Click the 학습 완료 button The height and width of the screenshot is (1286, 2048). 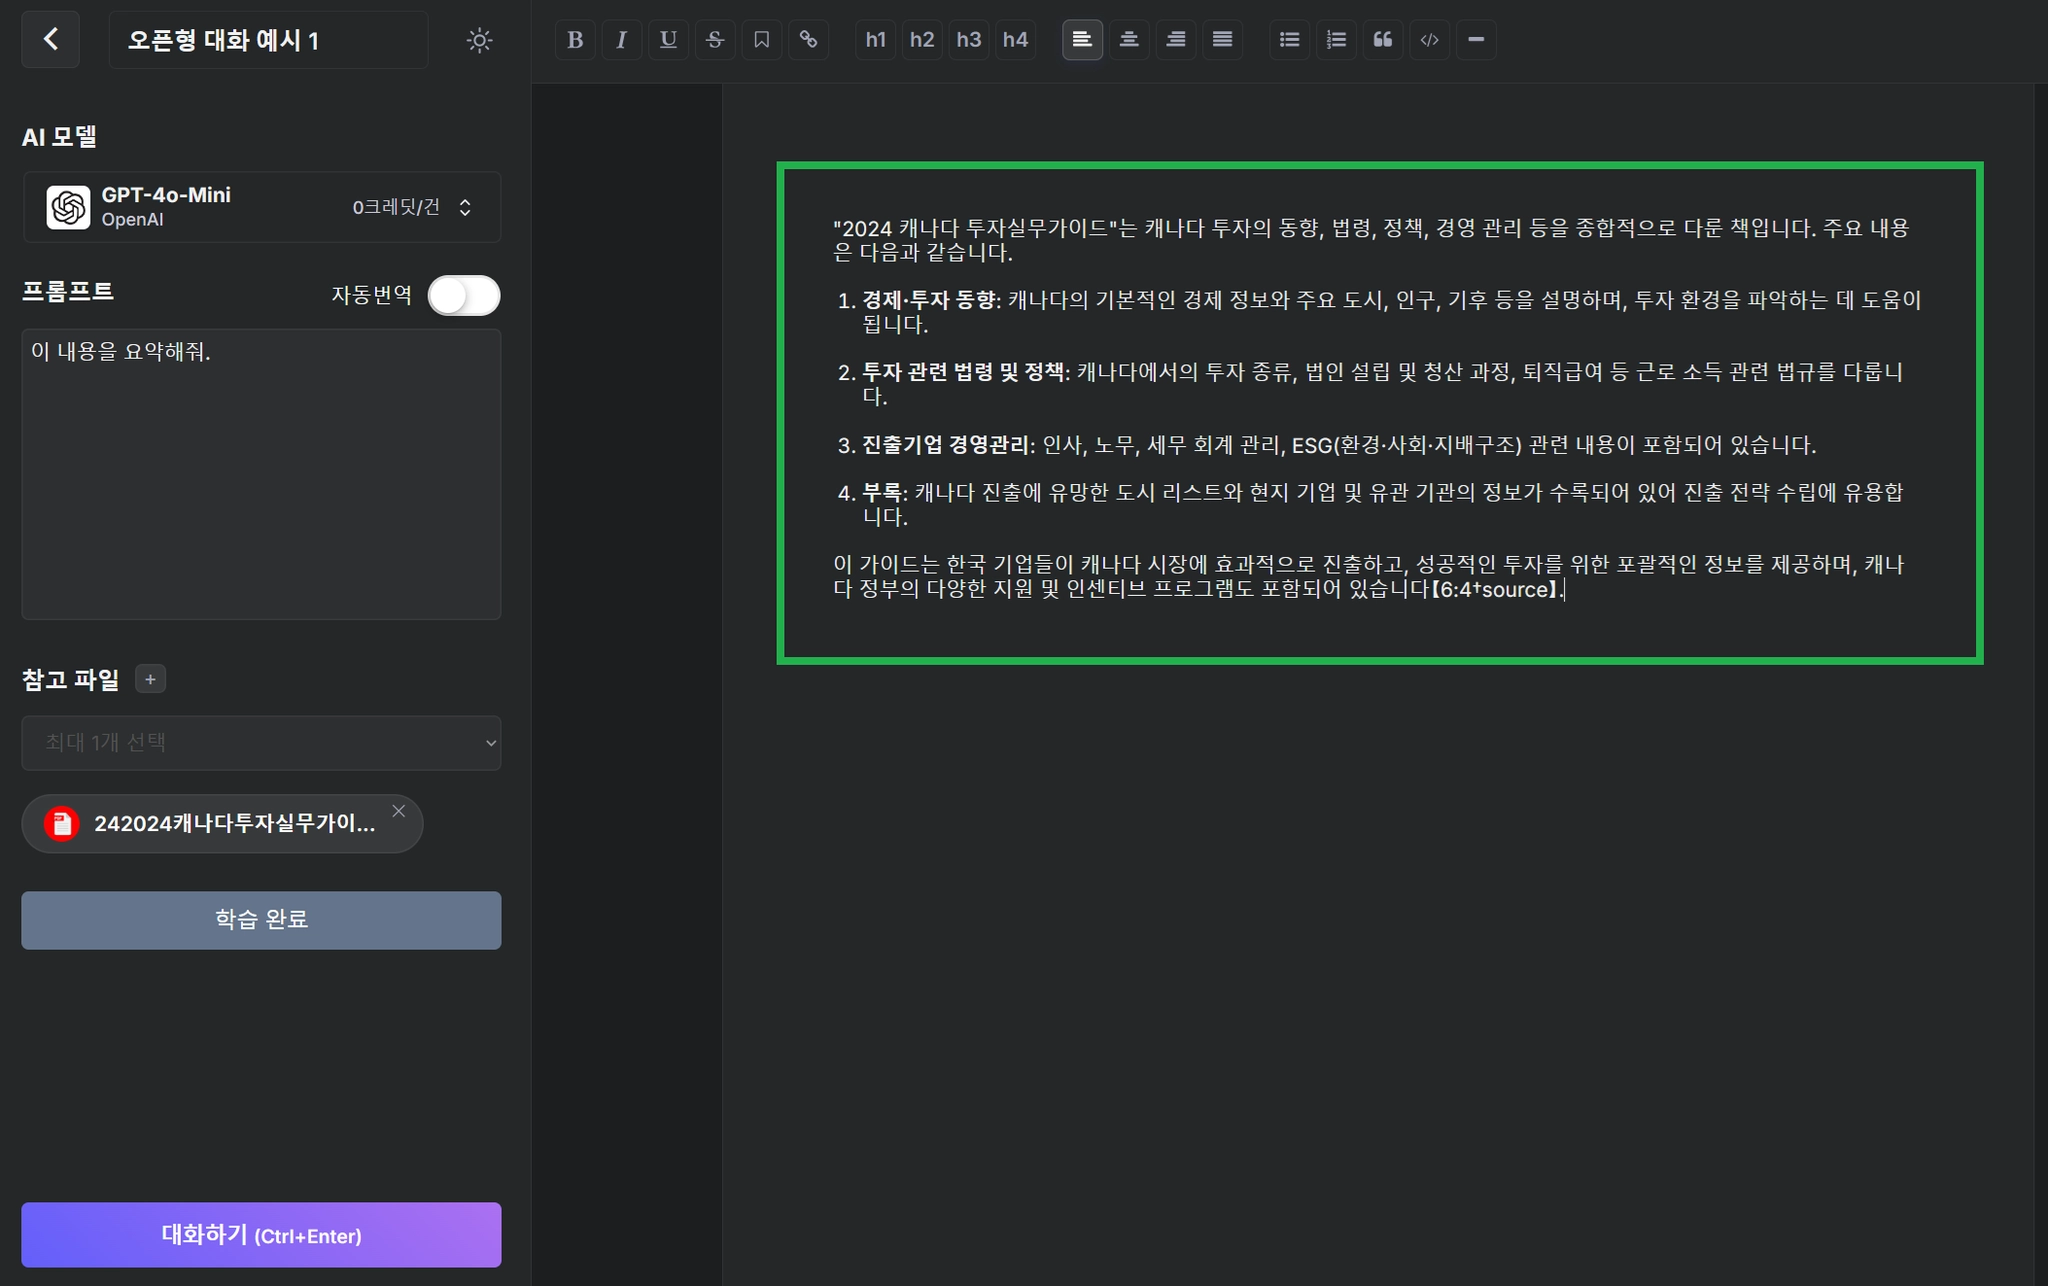coord(261,920)
